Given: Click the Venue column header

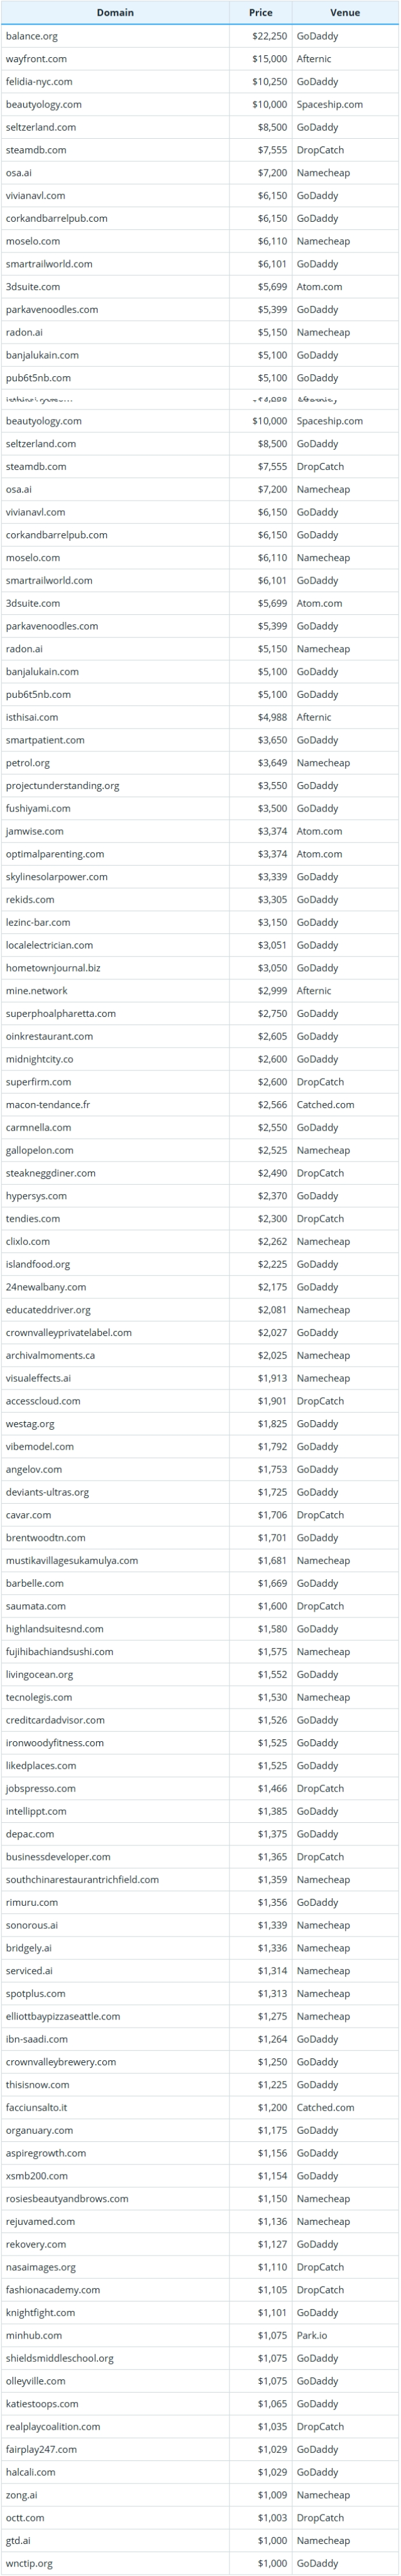Looking at the screenshot, I should [x=345, y=13].
